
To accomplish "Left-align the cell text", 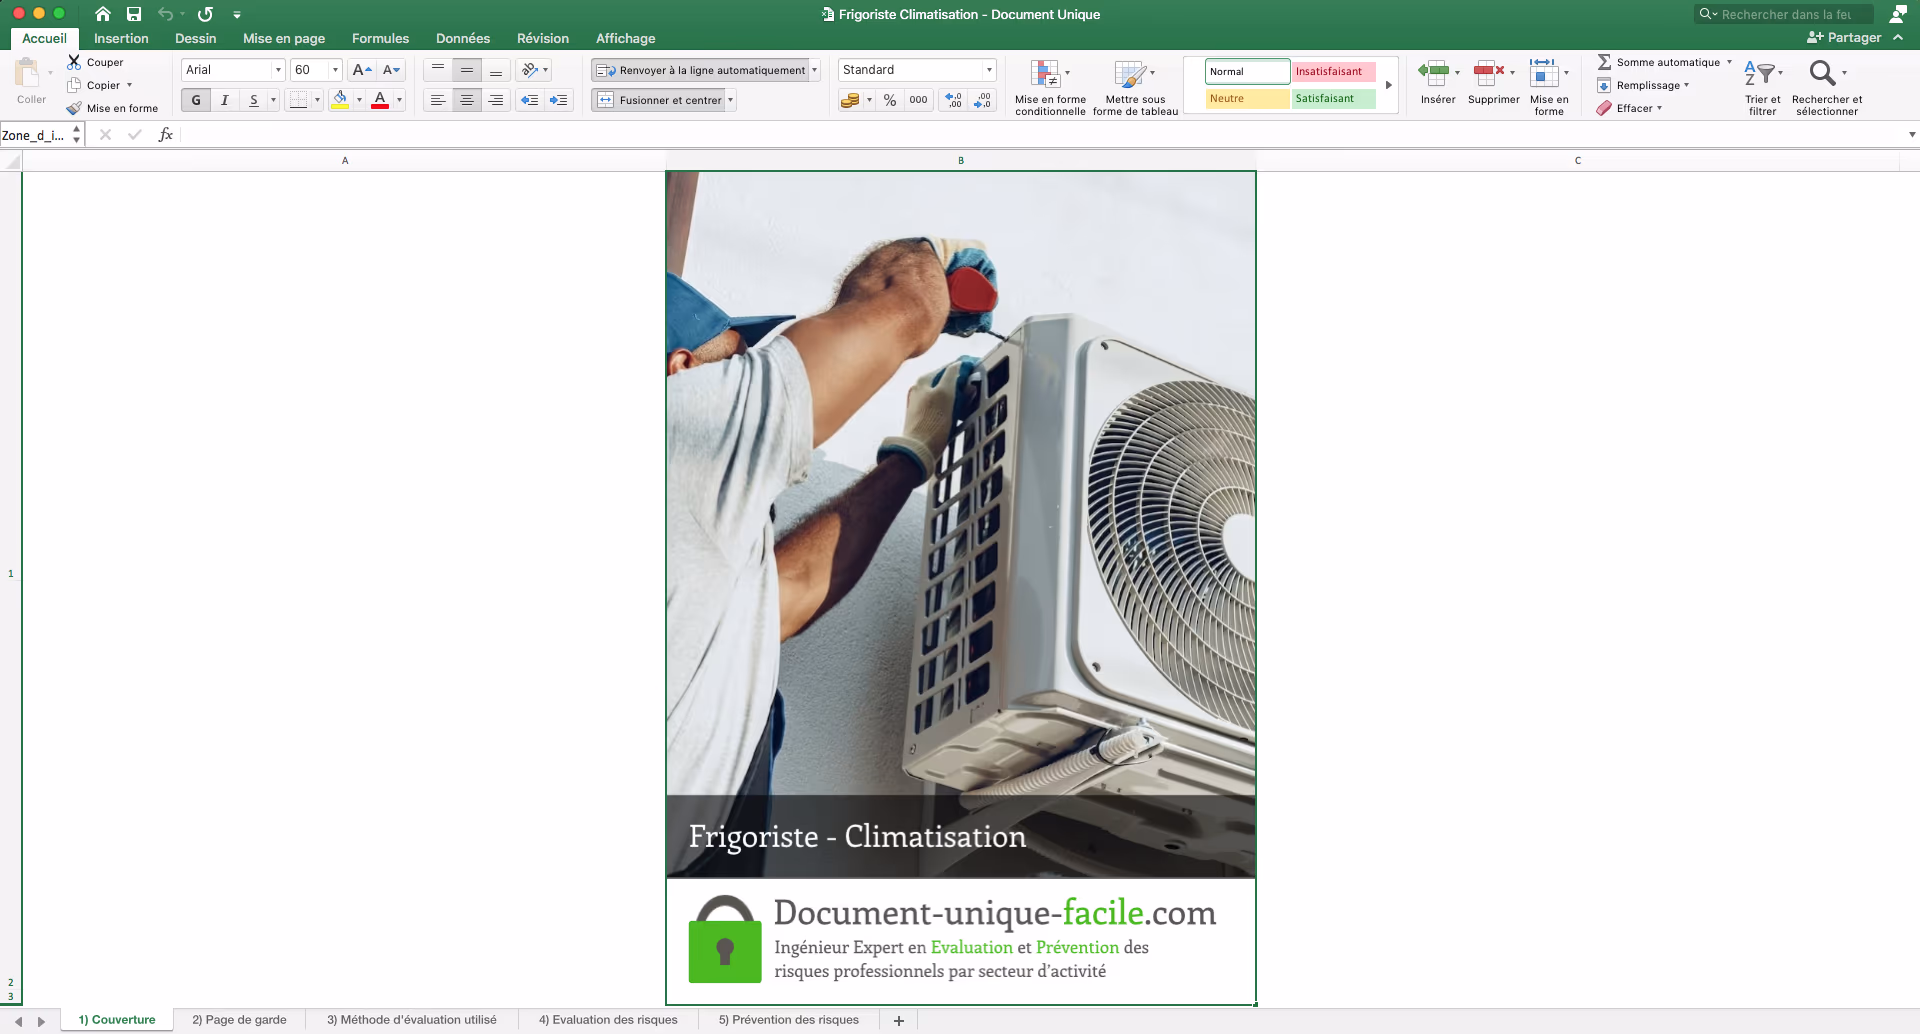I will [438, 100].
